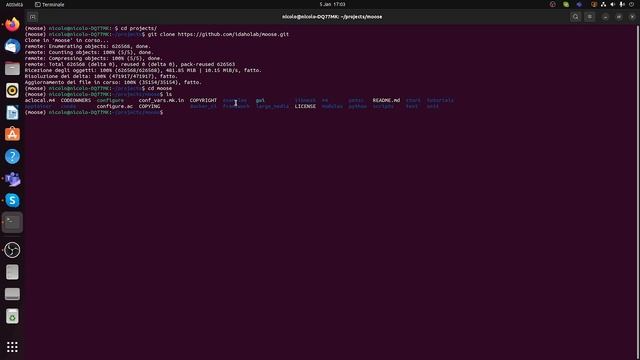Open Firefox from the dock
The height and width of the screenshot is (360, 640).
click(x=12, y=24)
